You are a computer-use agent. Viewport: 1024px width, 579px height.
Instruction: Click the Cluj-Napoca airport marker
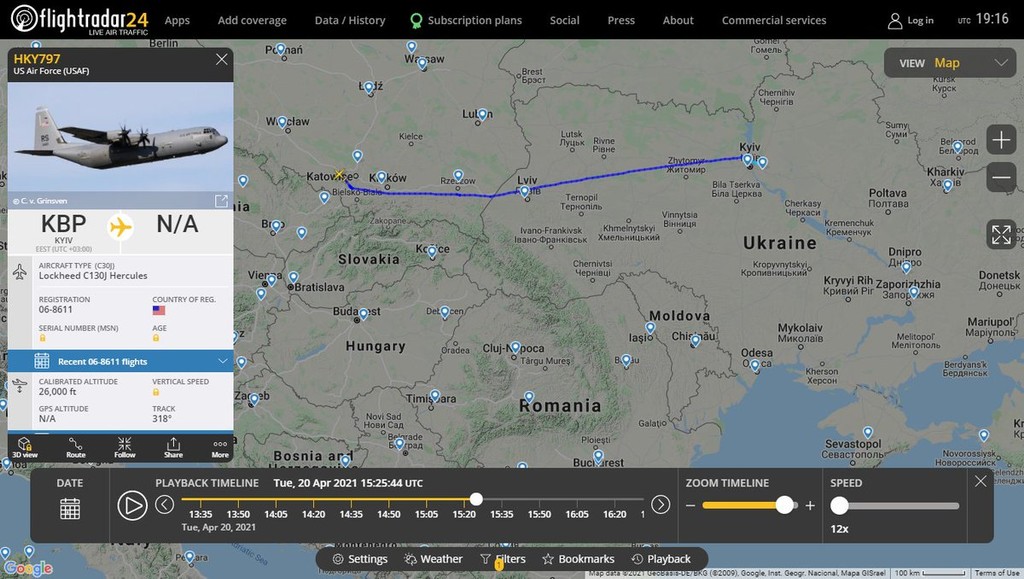pyautogui.click(x=515, y=347)
